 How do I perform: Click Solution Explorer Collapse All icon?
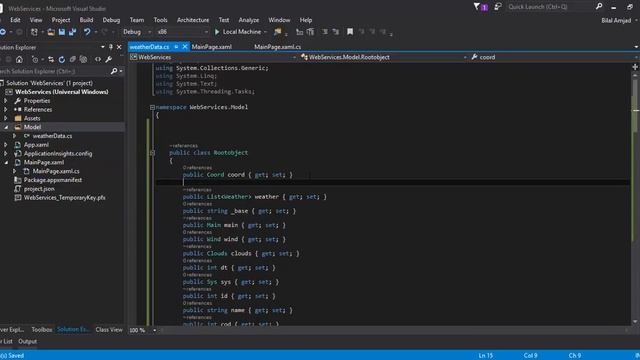72,60
